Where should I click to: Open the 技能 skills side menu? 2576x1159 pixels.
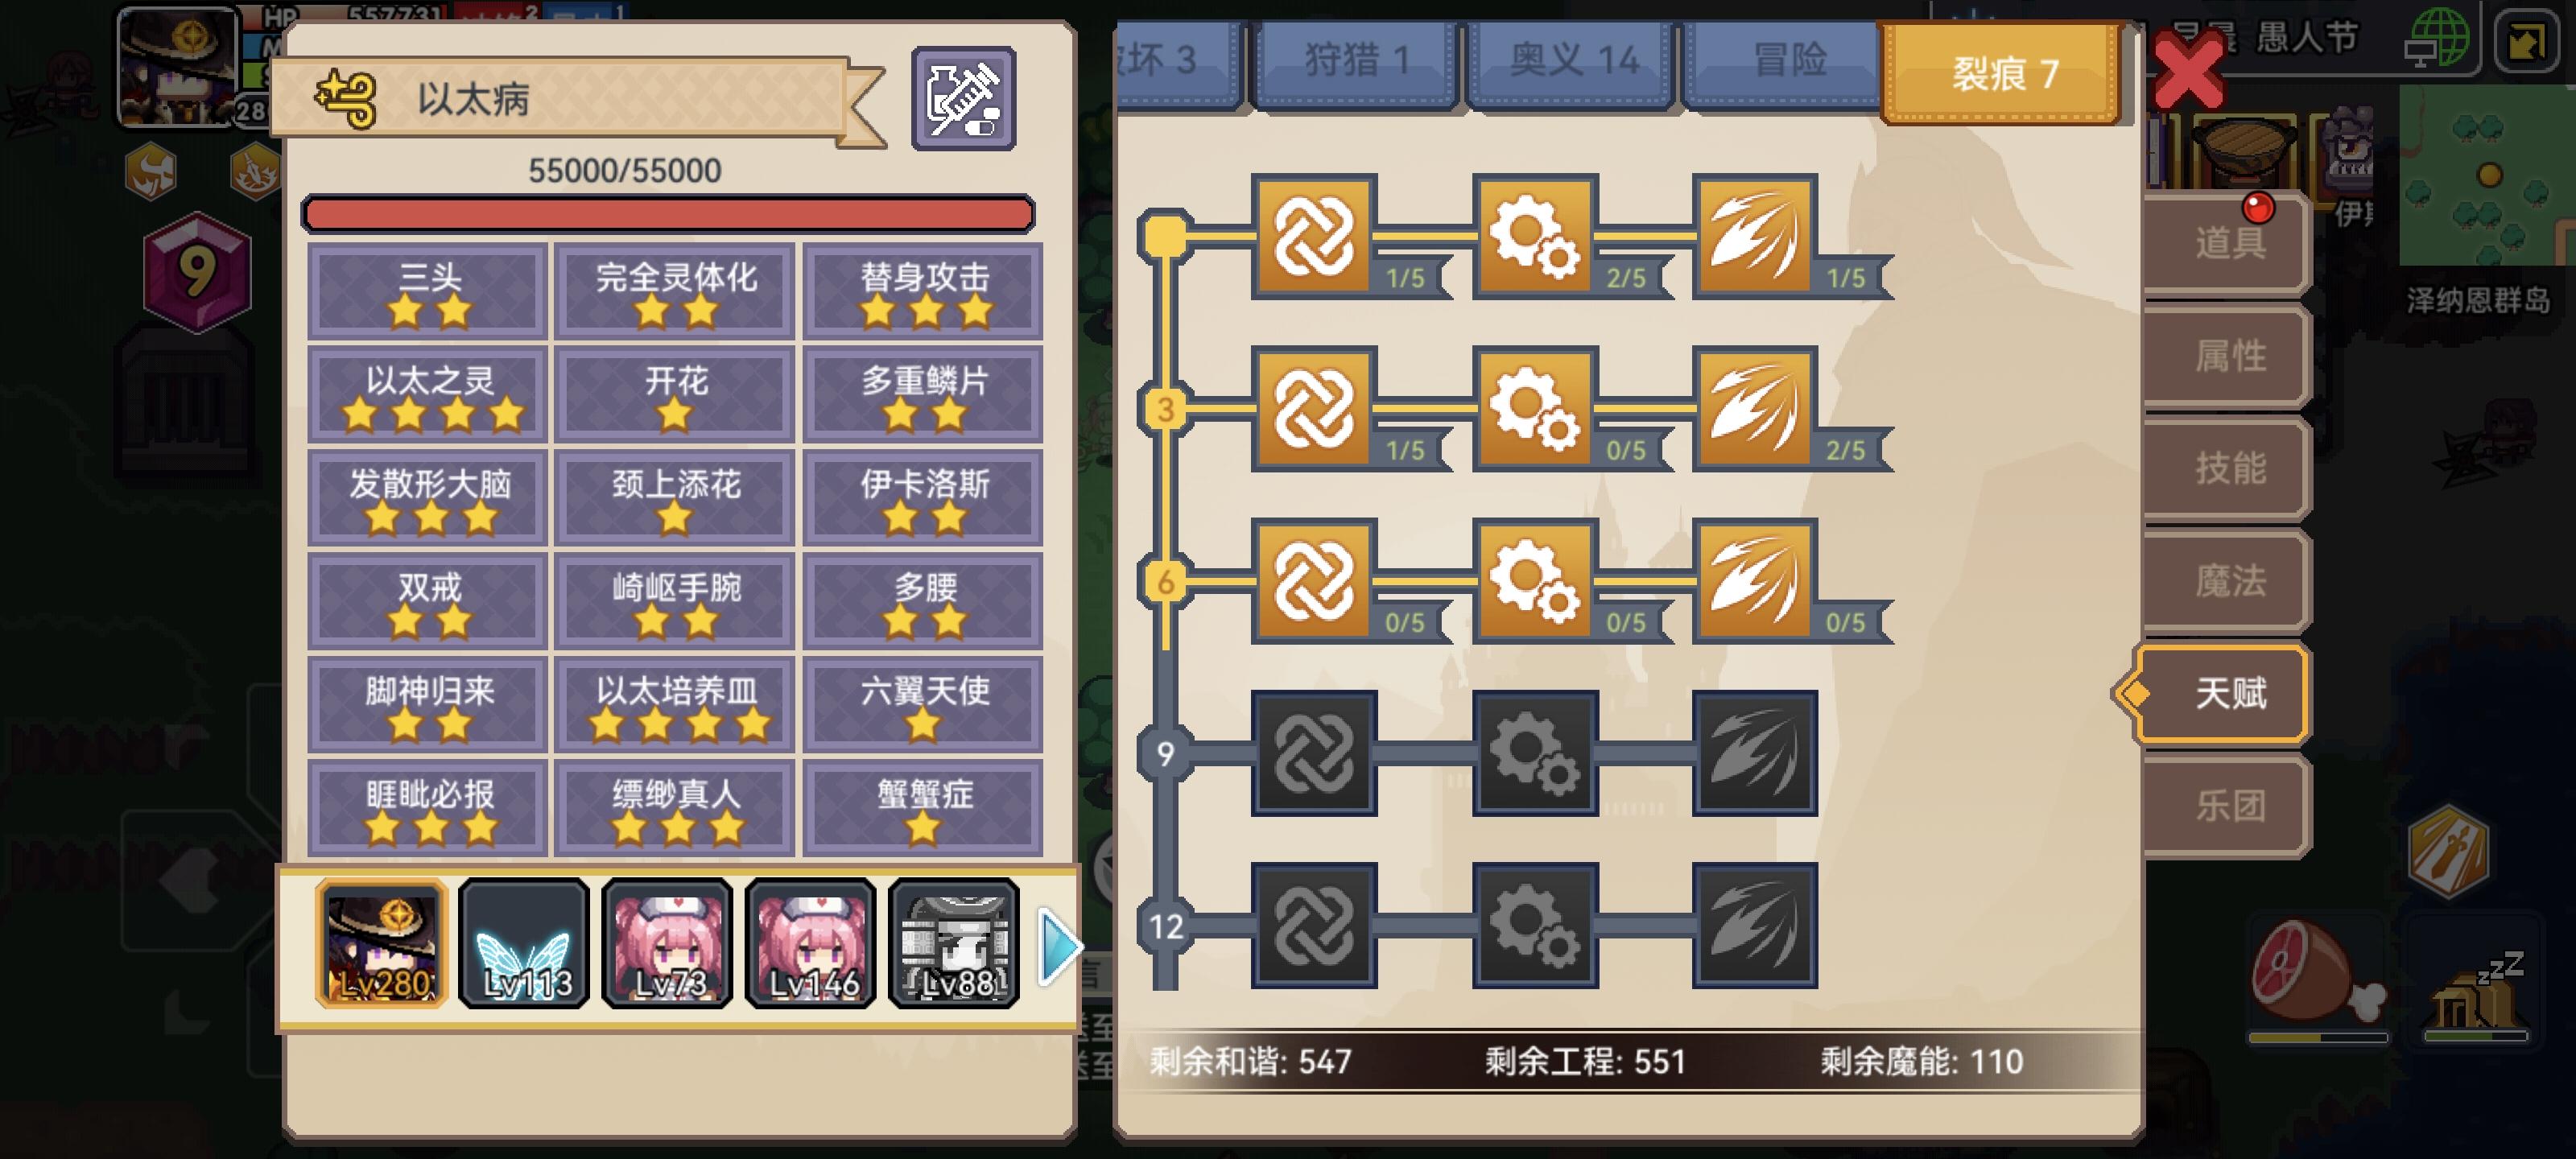pyautogui.click(x=2228, y=467)
